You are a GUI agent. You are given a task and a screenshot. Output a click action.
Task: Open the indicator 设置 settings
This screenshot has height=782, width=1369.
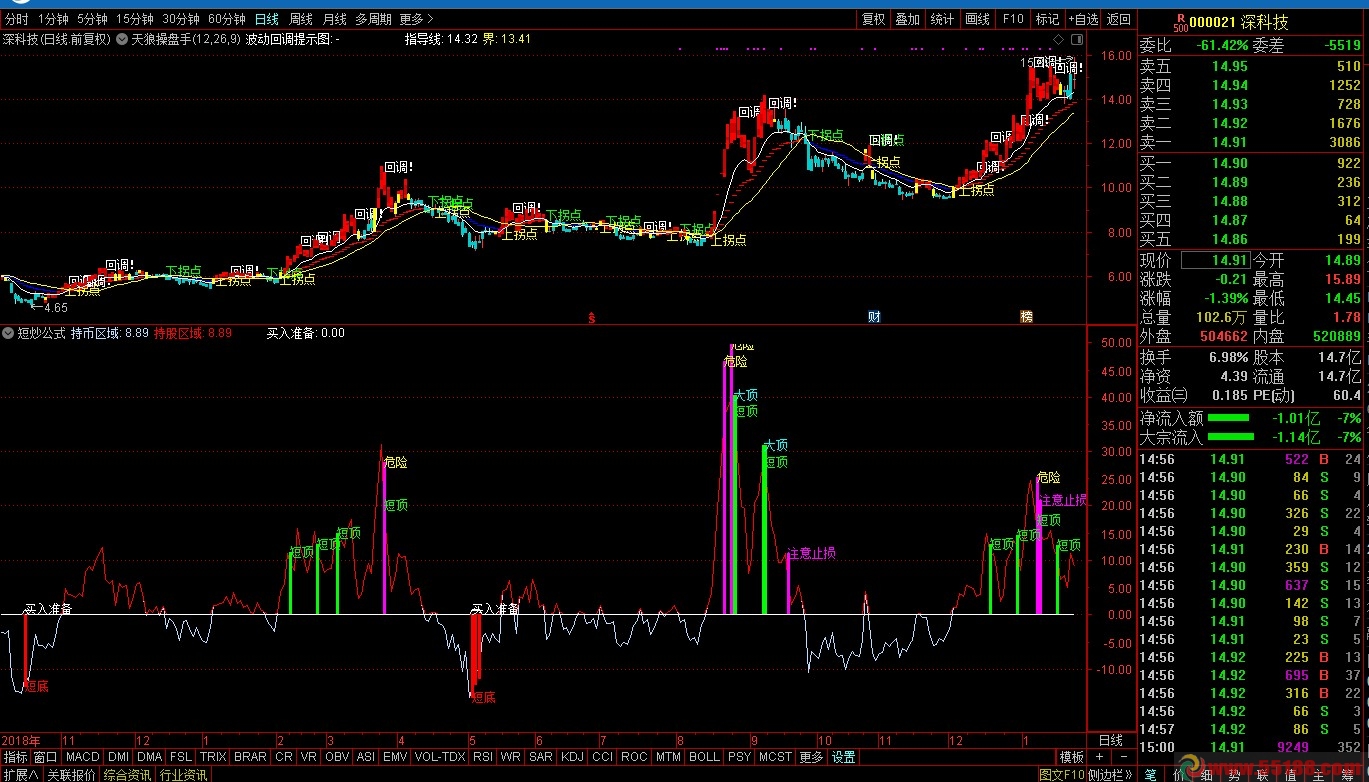pyautogui.click(x=844, y=757)
